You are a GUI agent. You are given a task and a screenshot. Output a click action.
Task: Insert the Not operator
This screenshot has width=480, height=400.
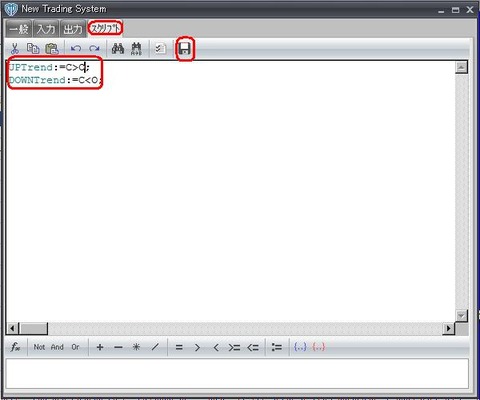(x=39, y=347)
